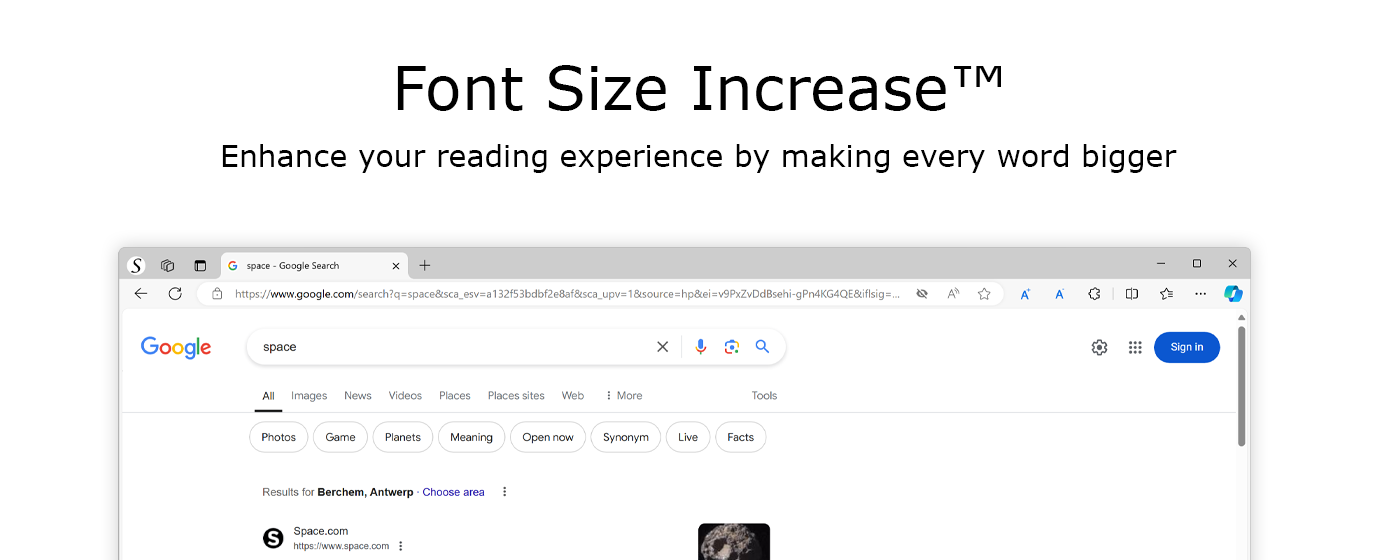Activate Read aloud icon in address bar
Image resolution: width=1400 pixels, height=560 pixels.
coord(953,294)
